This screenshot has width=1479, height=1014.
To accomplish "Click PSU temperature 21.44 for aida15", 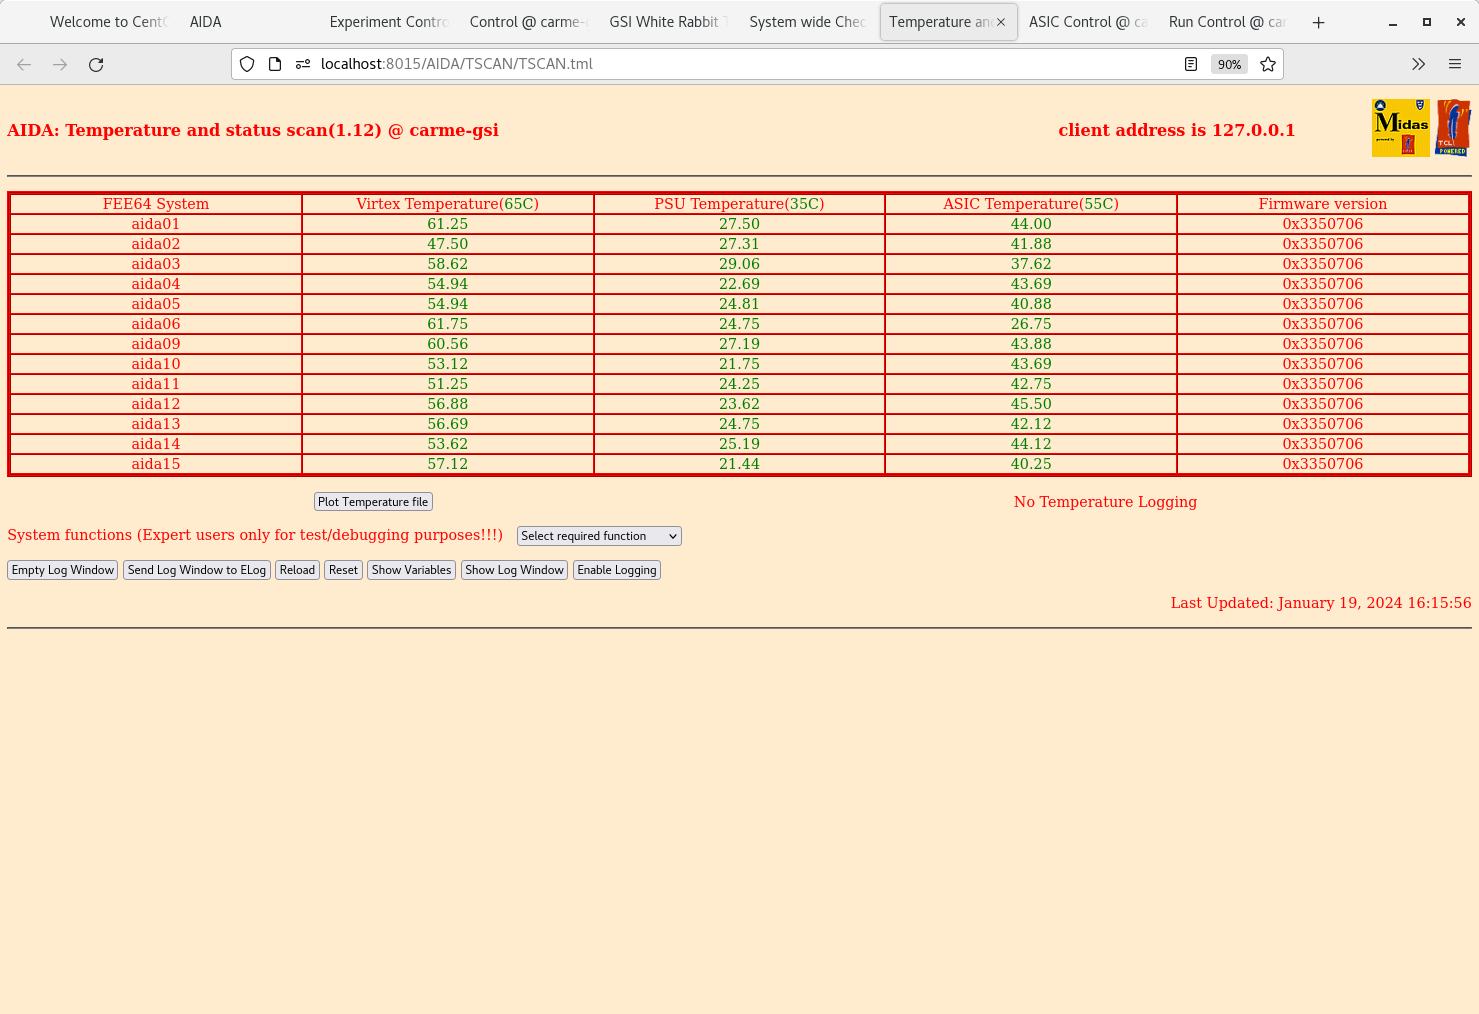I will point(739,464).
